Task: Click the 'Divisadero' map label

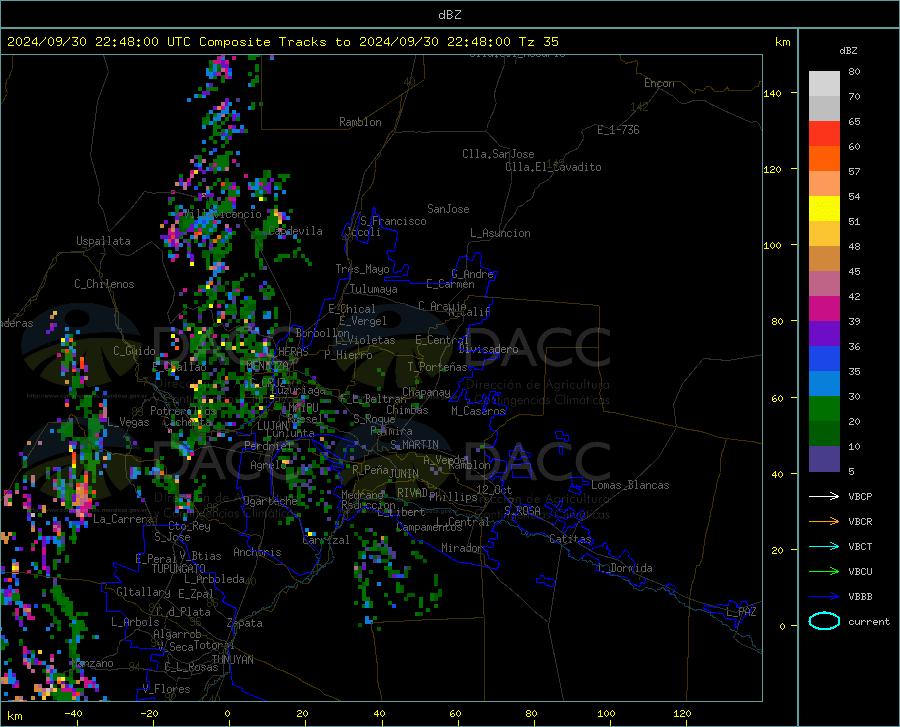Action: pos(488,349)
